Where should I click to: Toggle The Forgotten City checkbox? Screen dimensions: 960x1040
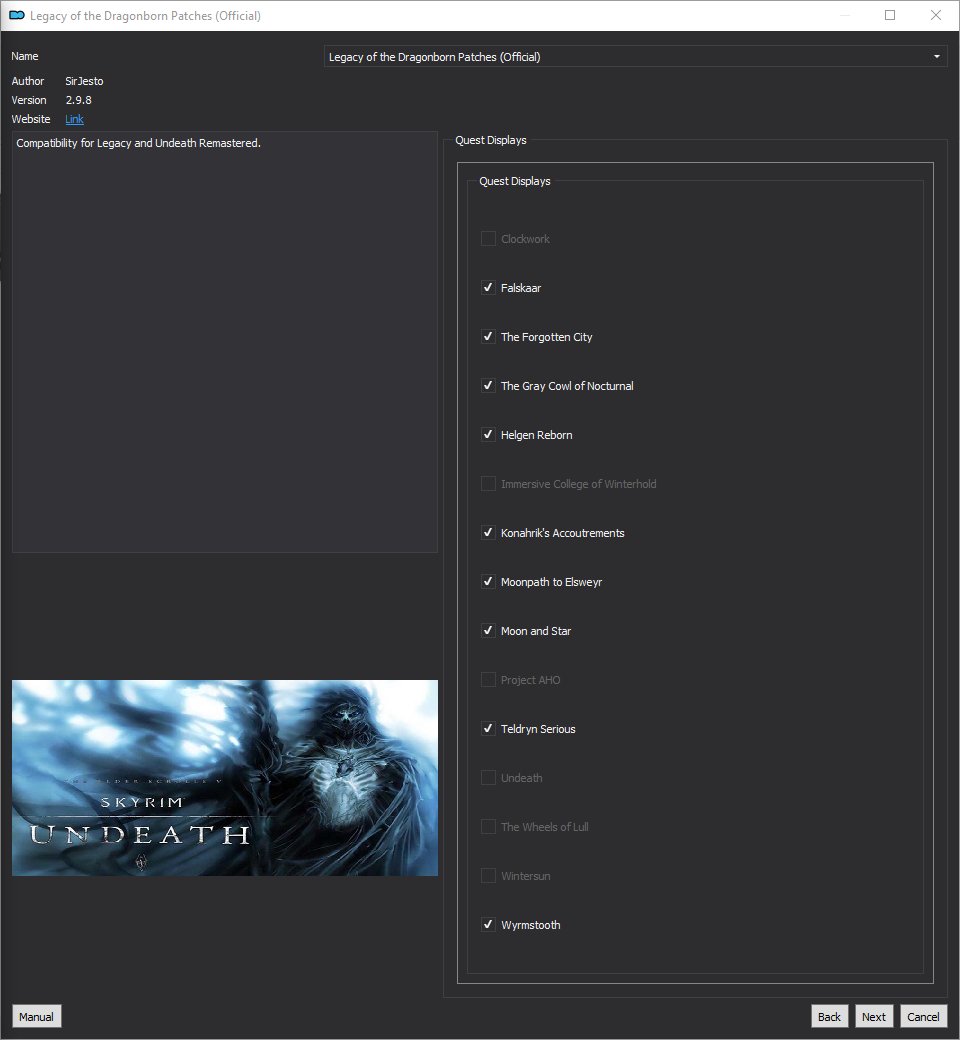488,337
